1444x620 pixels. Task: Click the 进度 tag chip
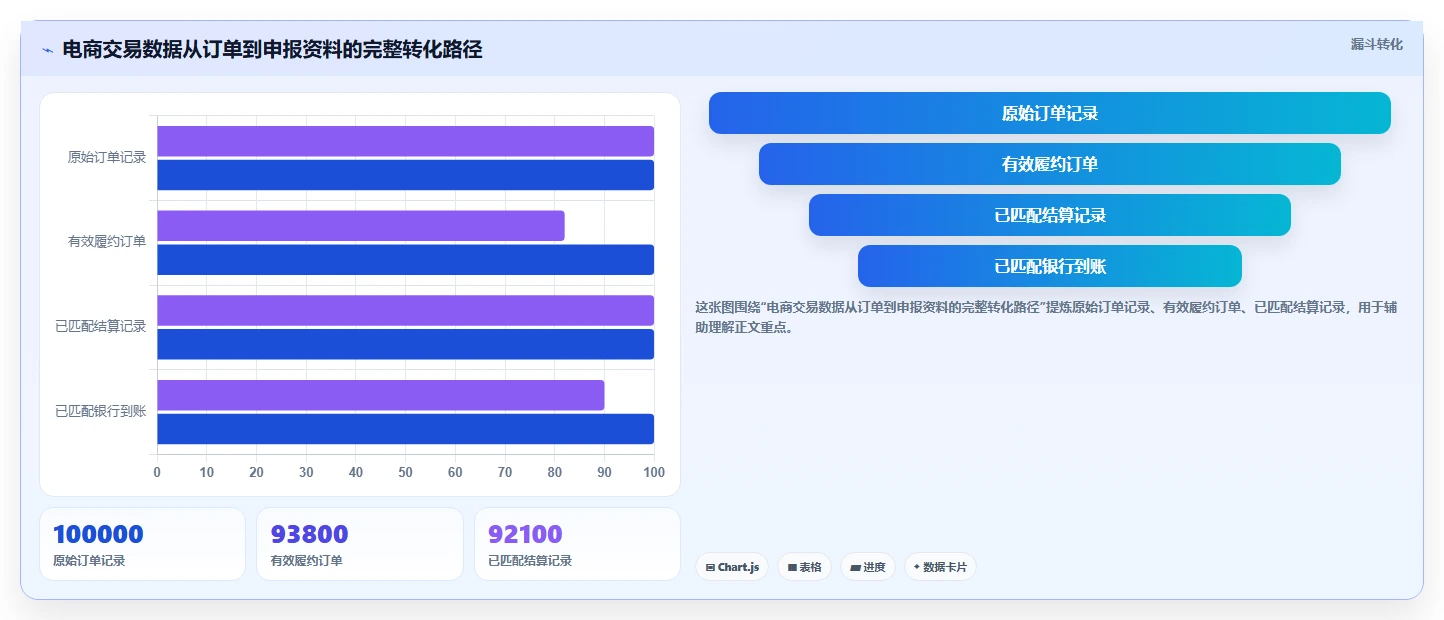[868, 567]
